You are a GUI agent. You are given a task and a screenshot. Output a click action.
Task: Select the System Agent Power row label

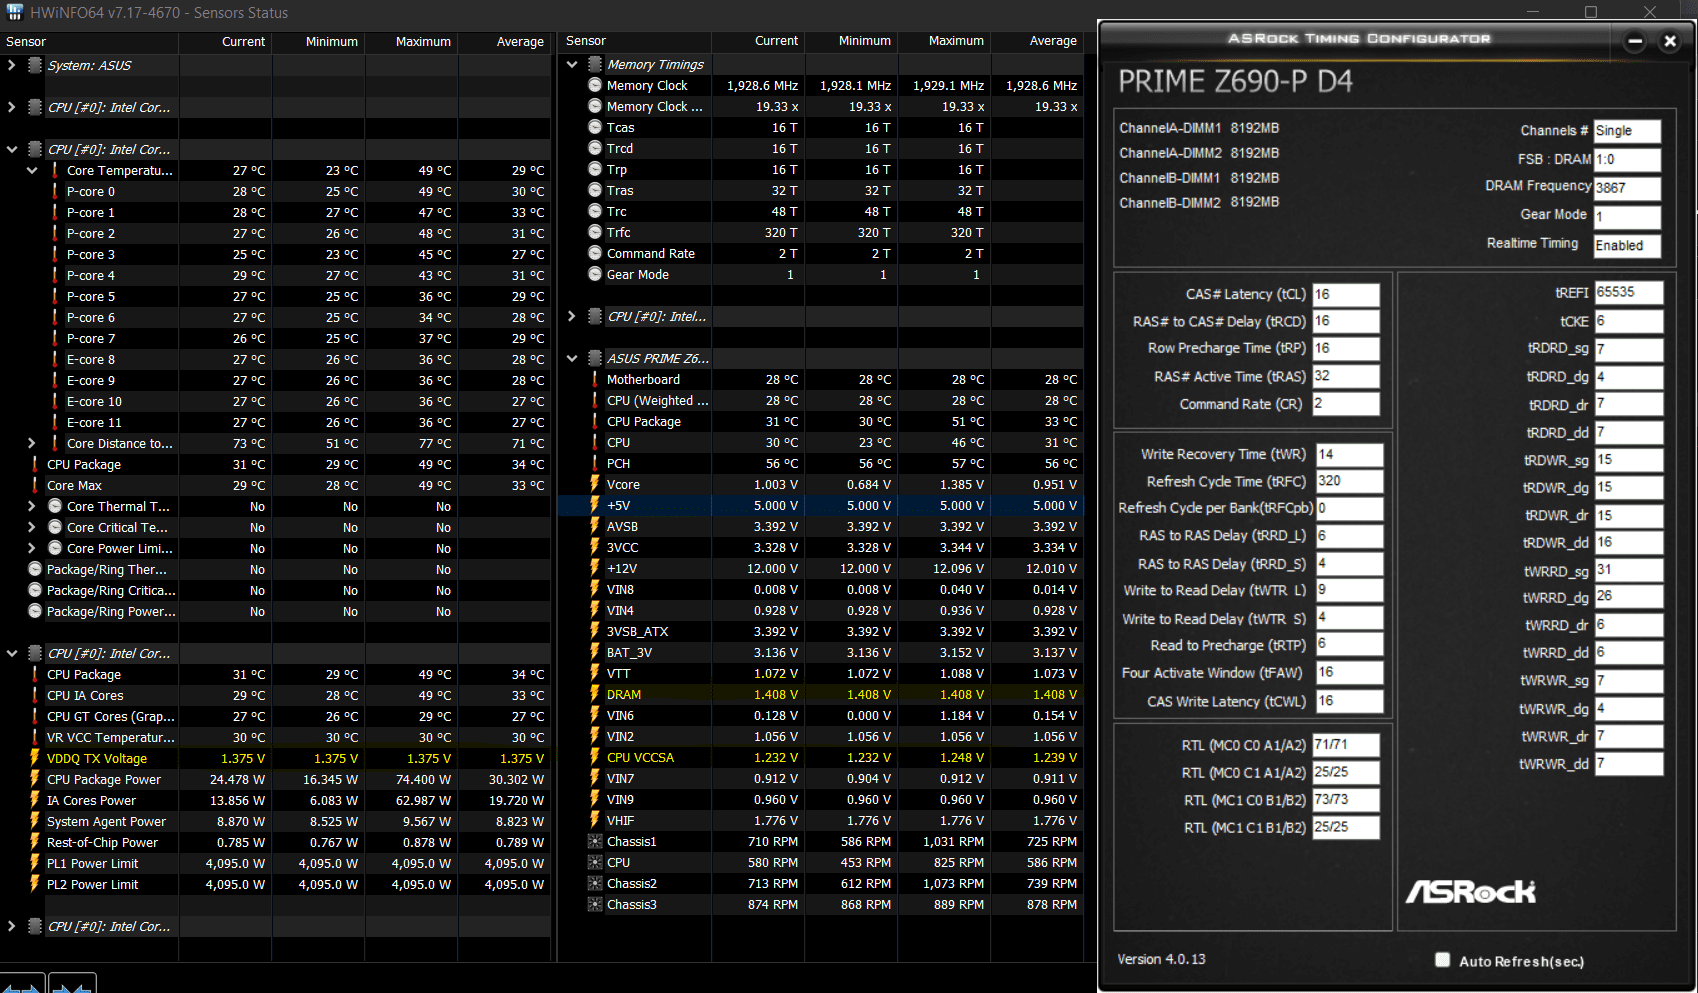[x=106, y=821]
